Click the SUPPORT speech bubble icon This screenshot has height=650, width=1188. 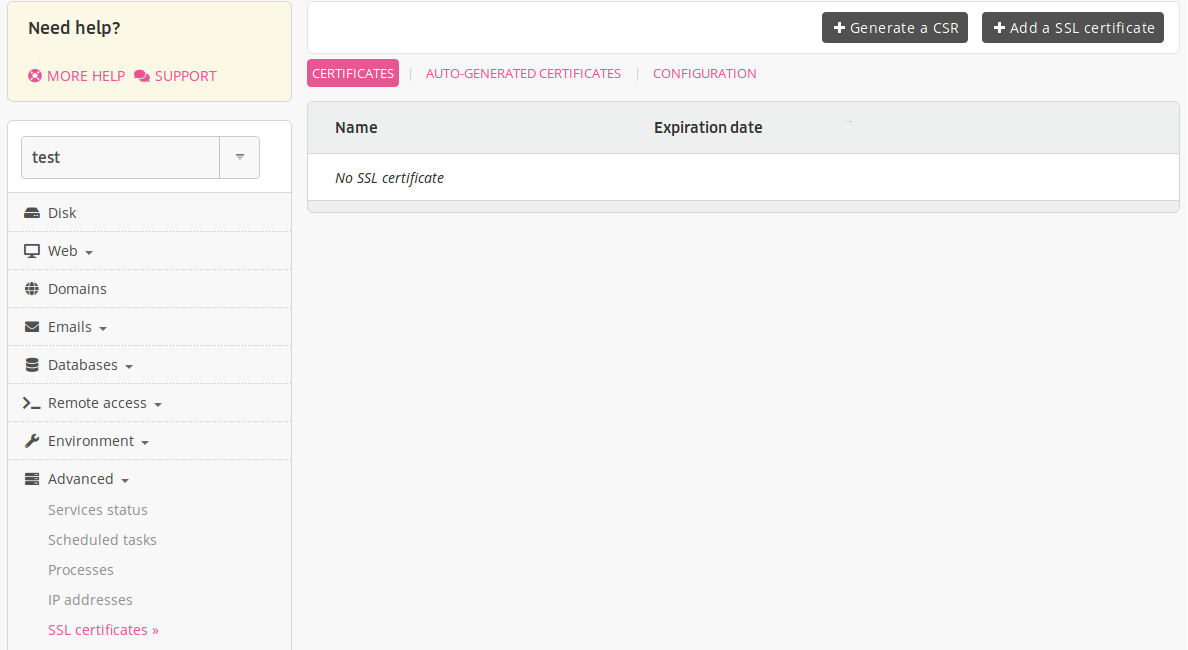coord(140,75)
